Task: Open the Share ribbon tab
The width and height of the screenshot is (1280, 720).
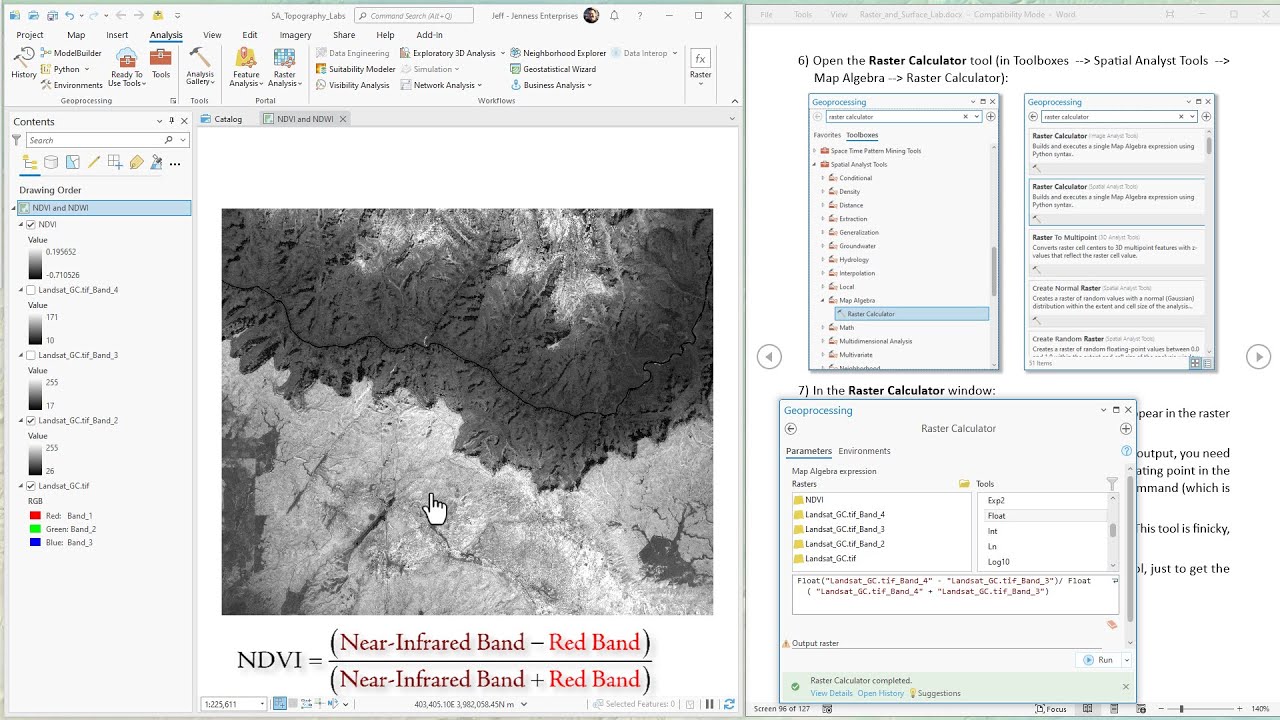Action: point(344,35)
